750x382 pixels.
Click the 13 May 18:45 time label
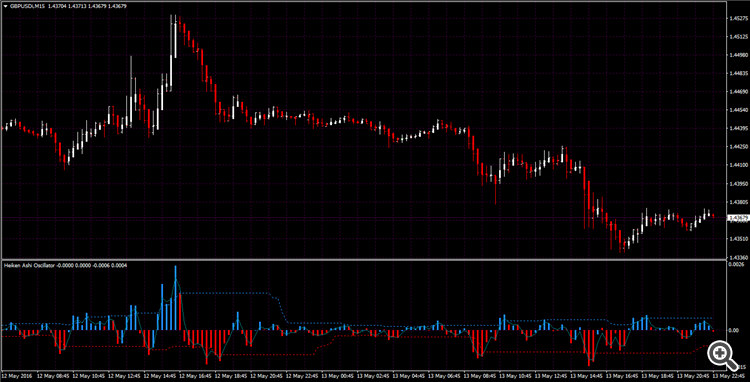(x=657, y=376)
